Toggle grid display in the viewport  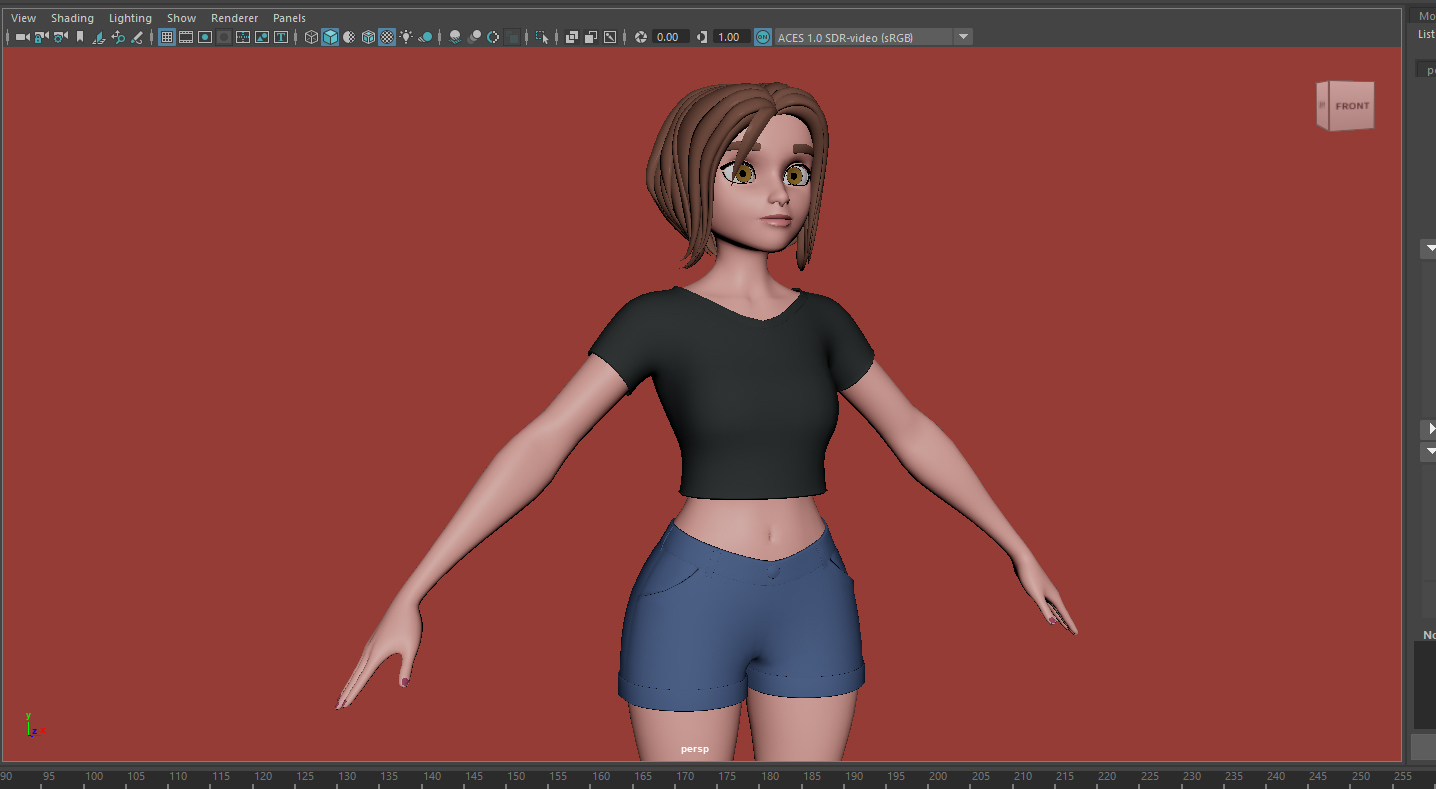pyautogui.click(x=166, y=37)
